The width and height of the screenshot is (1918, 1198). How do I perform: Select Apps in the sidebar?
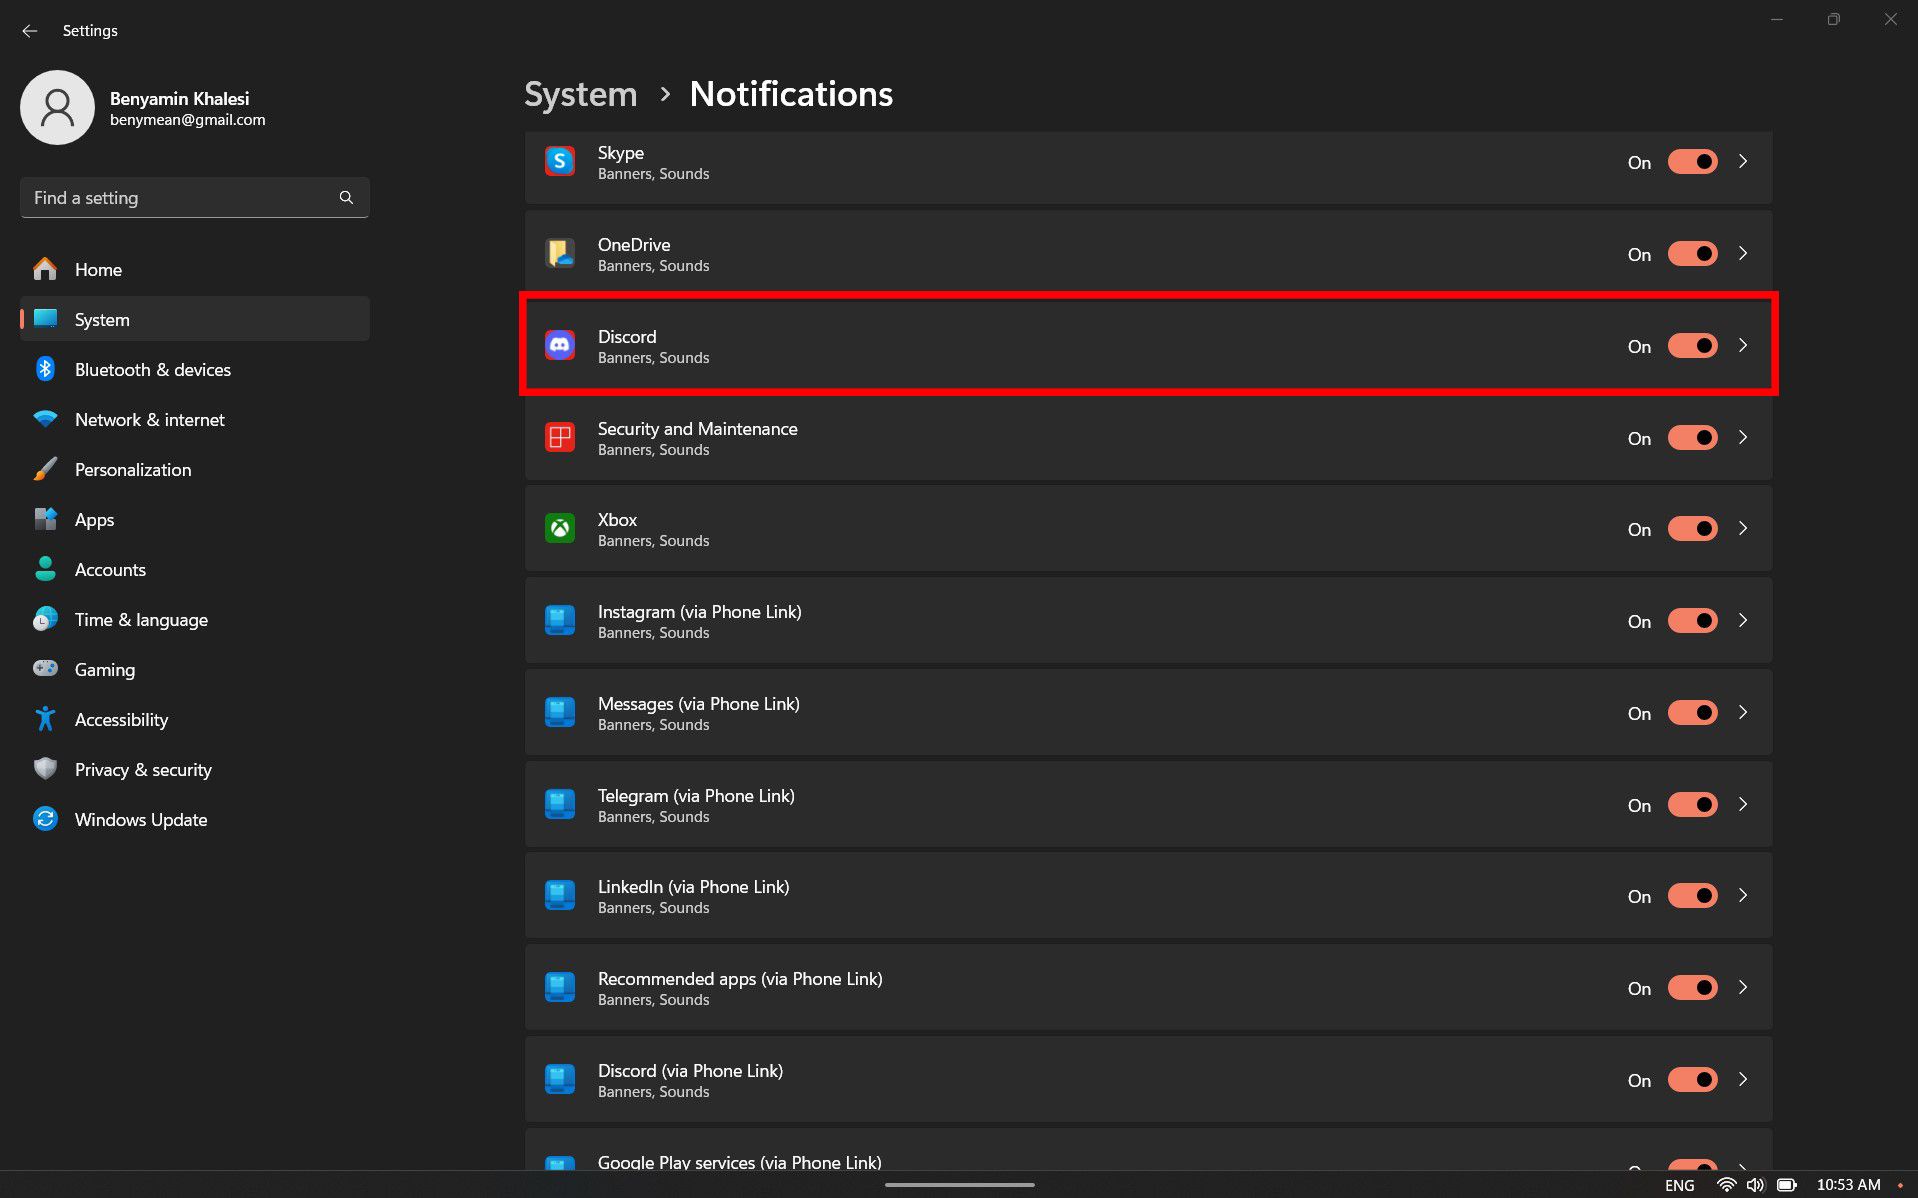coord(94,519)
